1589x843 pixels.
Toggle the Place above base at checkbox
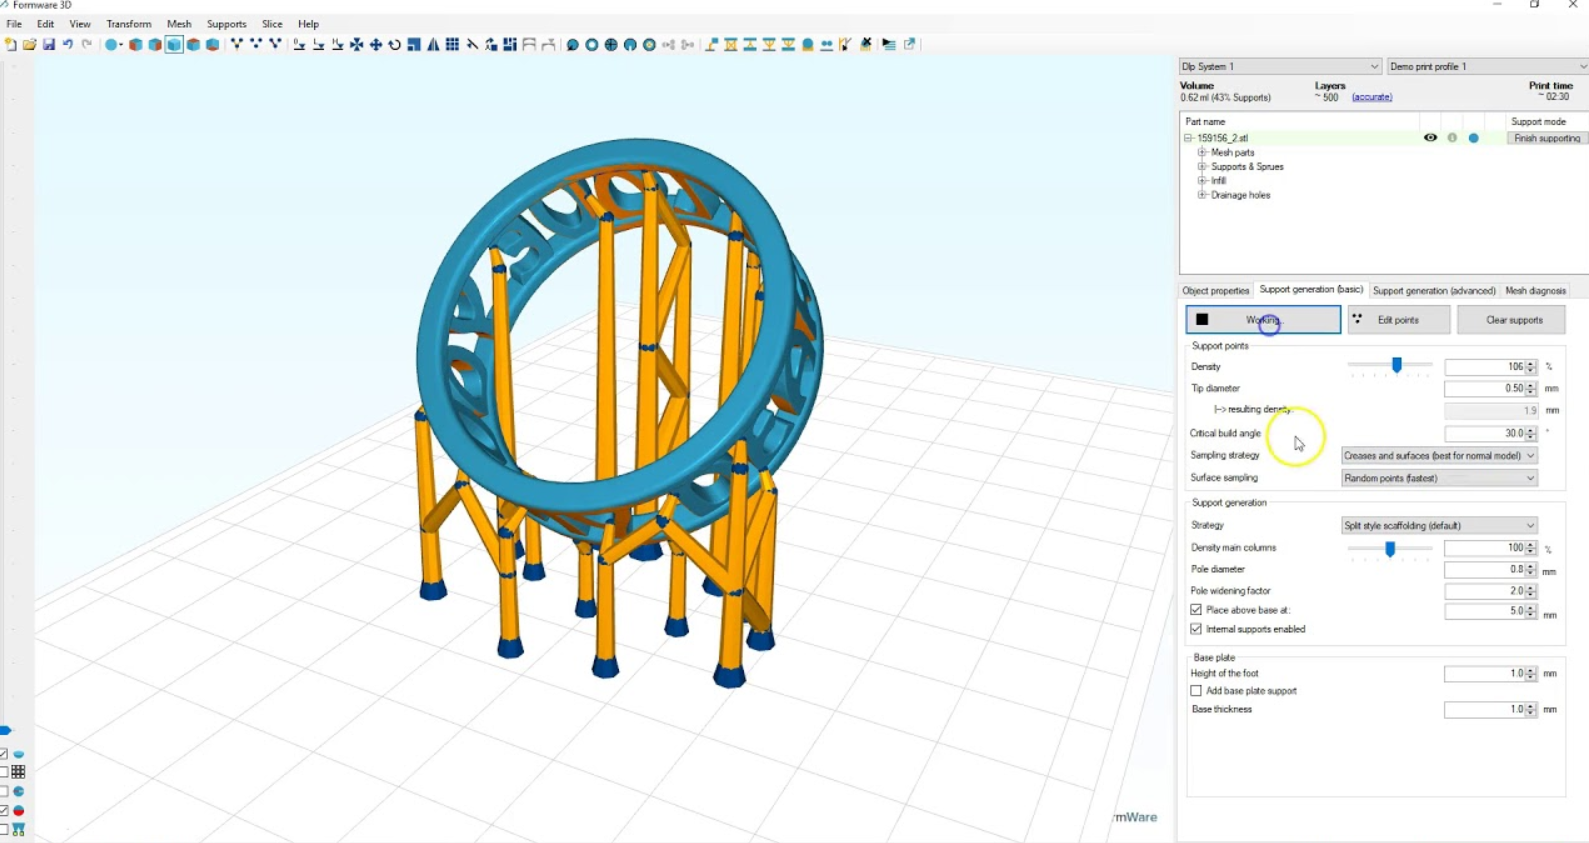[x=1196, y=610]
